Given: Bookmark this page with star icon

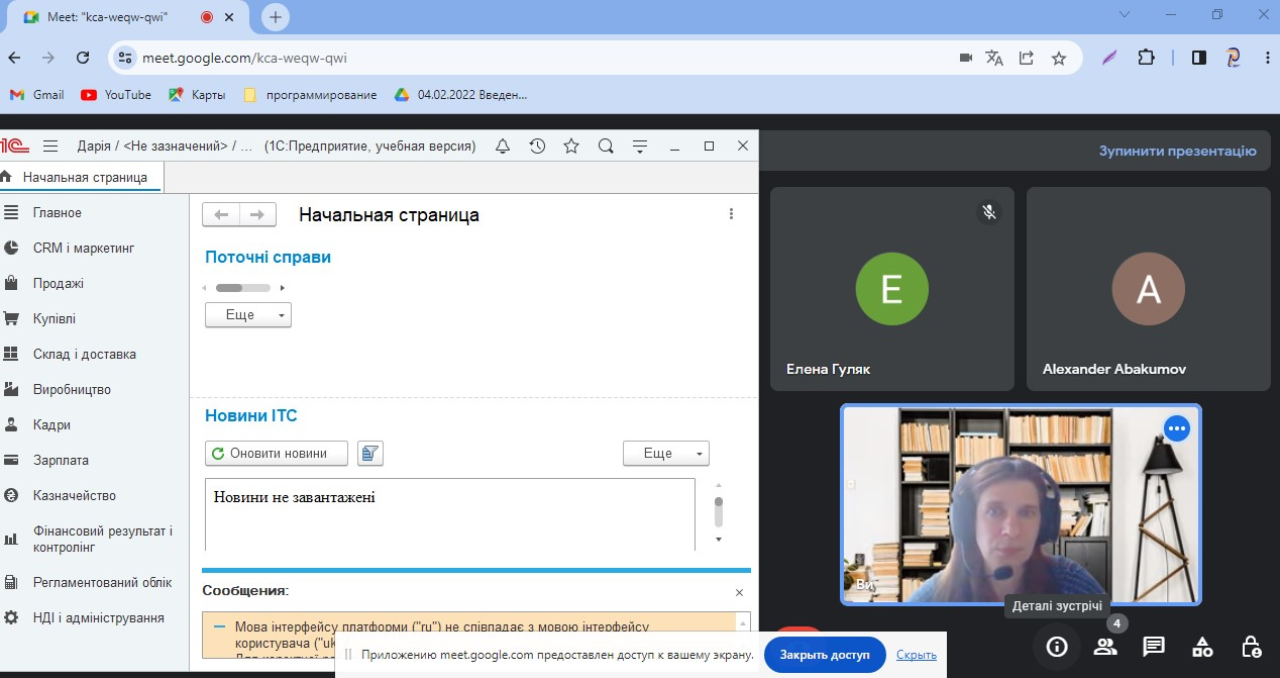Looking at the screenshot, I should coord(1059,58).
